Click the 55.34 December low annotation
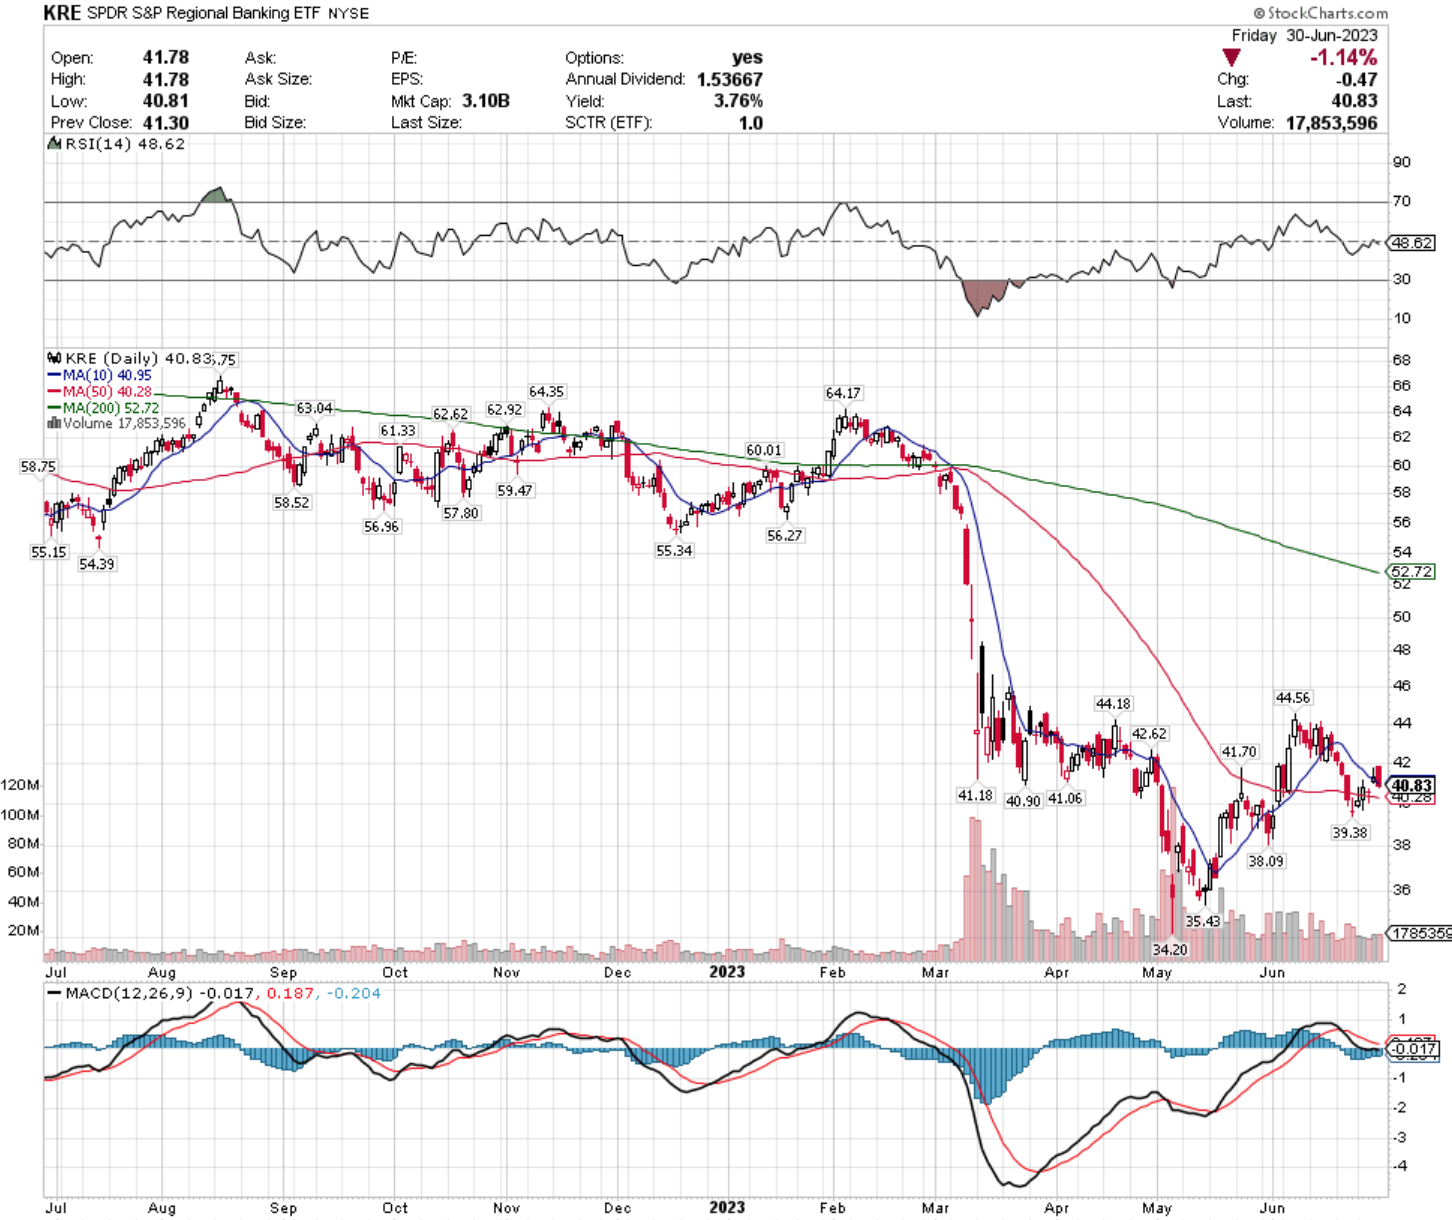 [674, 550]
